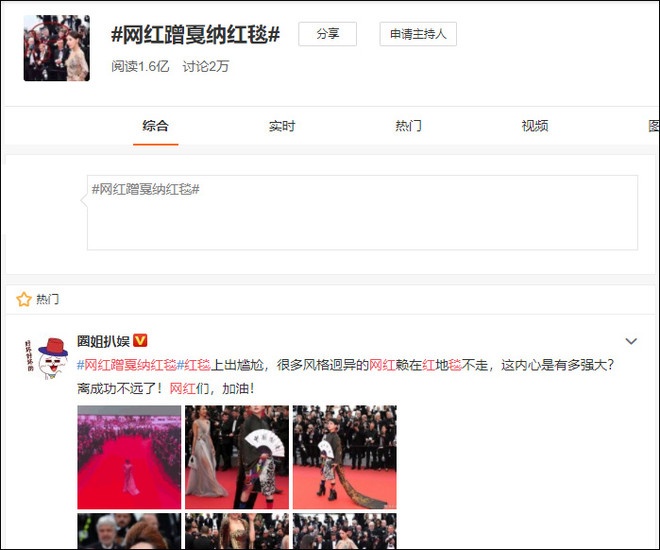Screen dimensions: 660x550
Task: Open 圈姐扒娱 profile avatar
Action: [x=46, y=358]
